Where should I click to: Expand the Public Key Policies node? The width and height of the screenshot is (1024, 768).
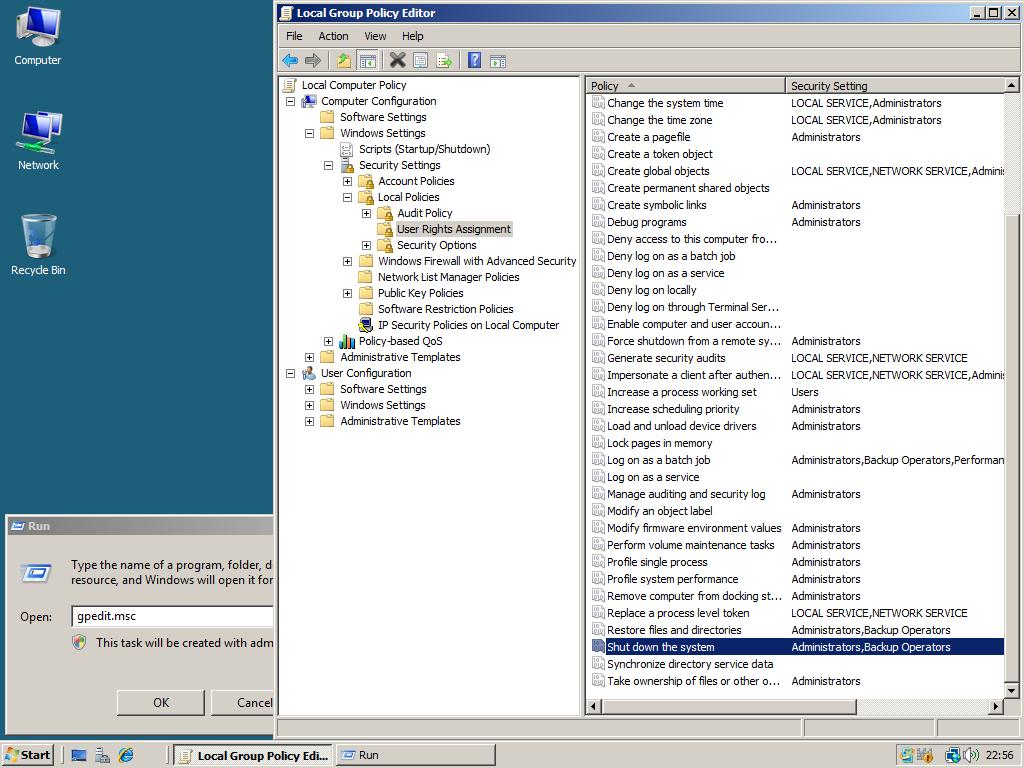pos(347,293)
